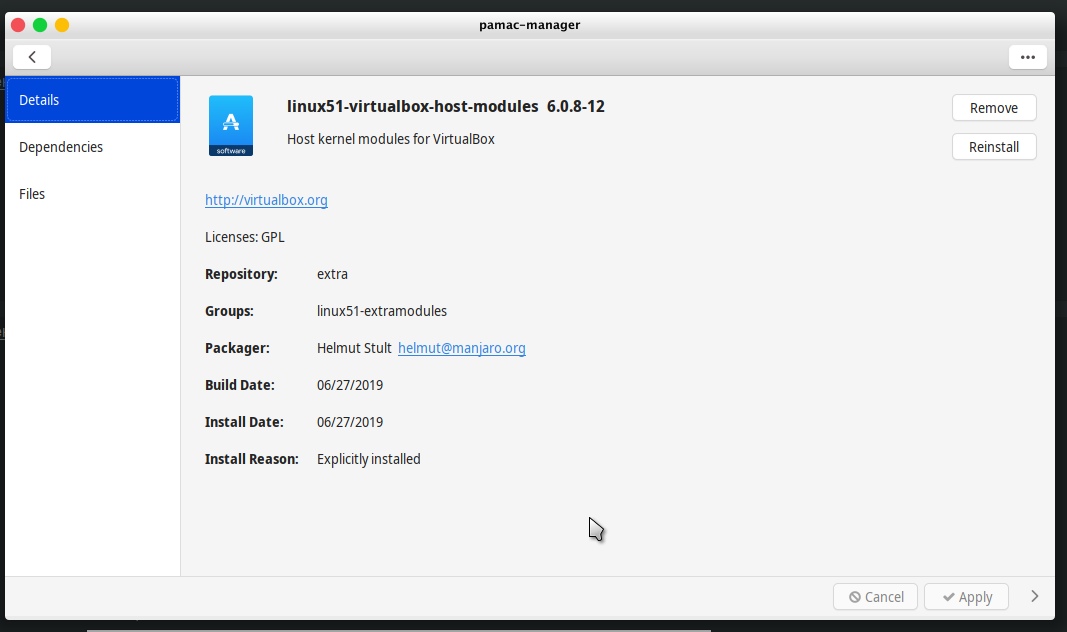This screenshot has height=632, width=1067.
Task: Click the green window button
Action: pos(40,25)
